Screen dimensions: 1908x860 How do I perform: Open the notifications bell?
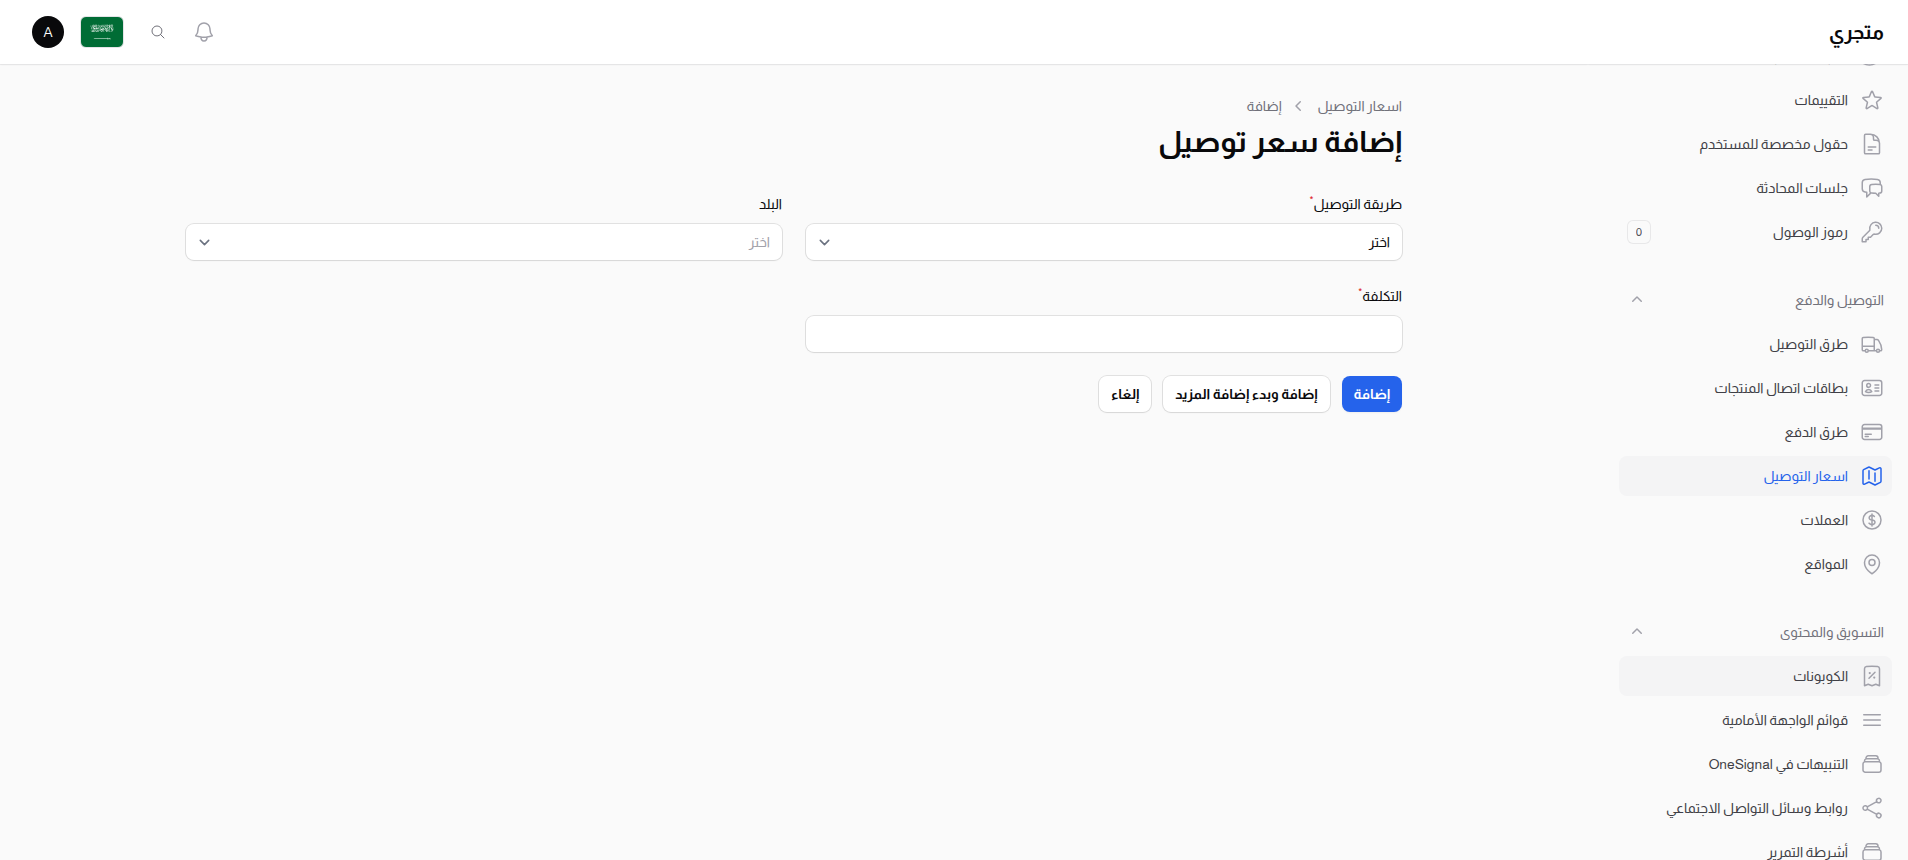pos(204,32)
